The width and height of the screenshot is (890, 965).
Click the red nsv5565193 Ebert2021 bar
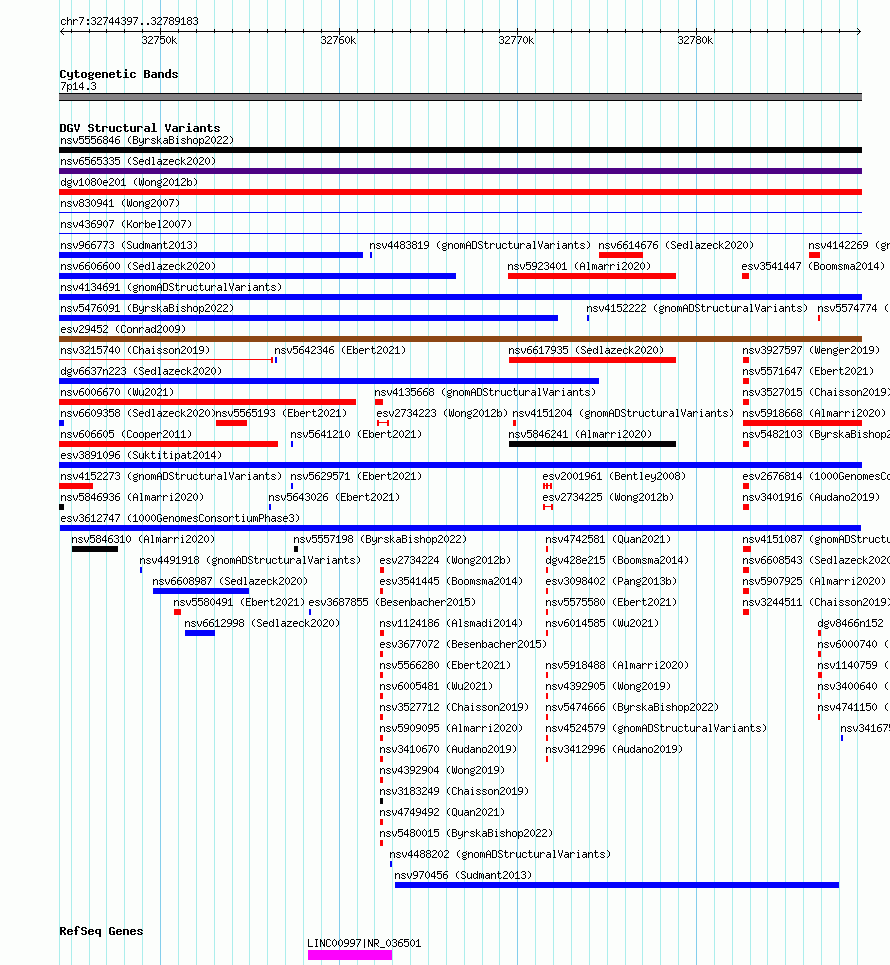231,423
